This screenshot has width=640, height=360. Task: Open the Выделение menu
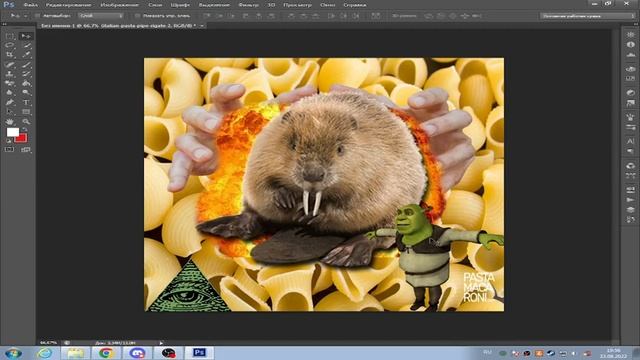214,5
